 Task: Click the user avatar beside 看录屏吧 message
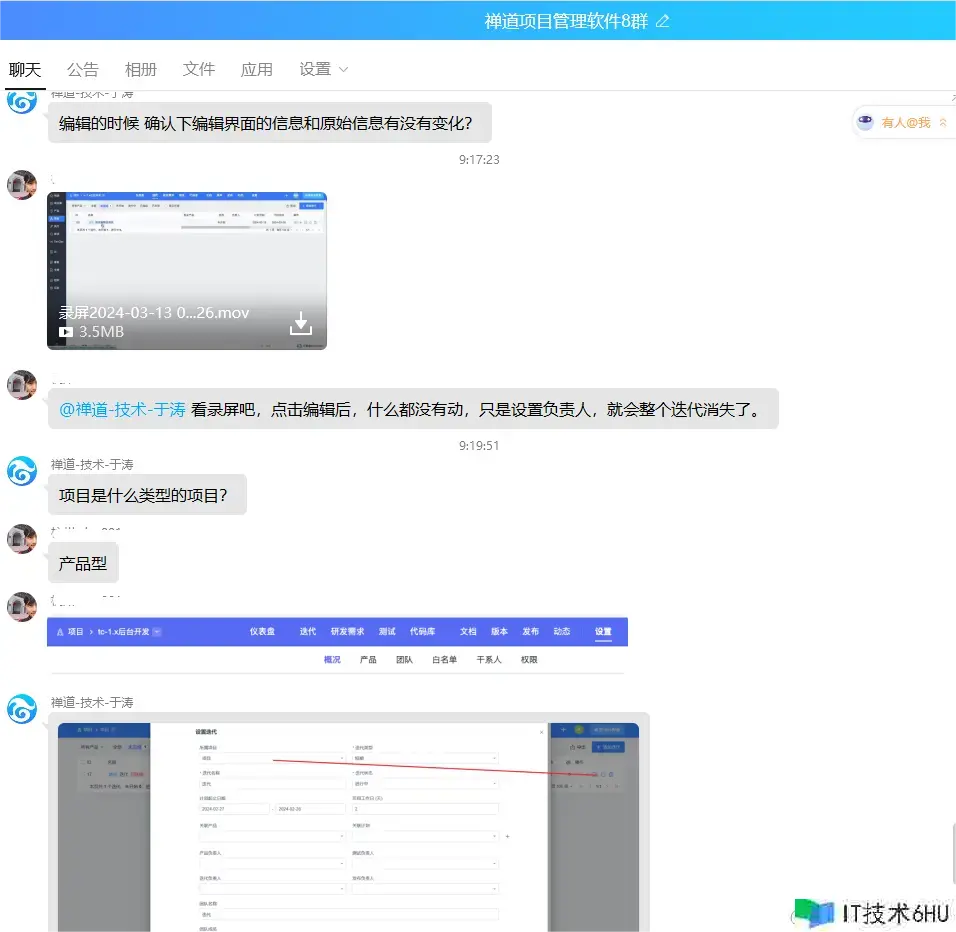[x=22, y=385]
